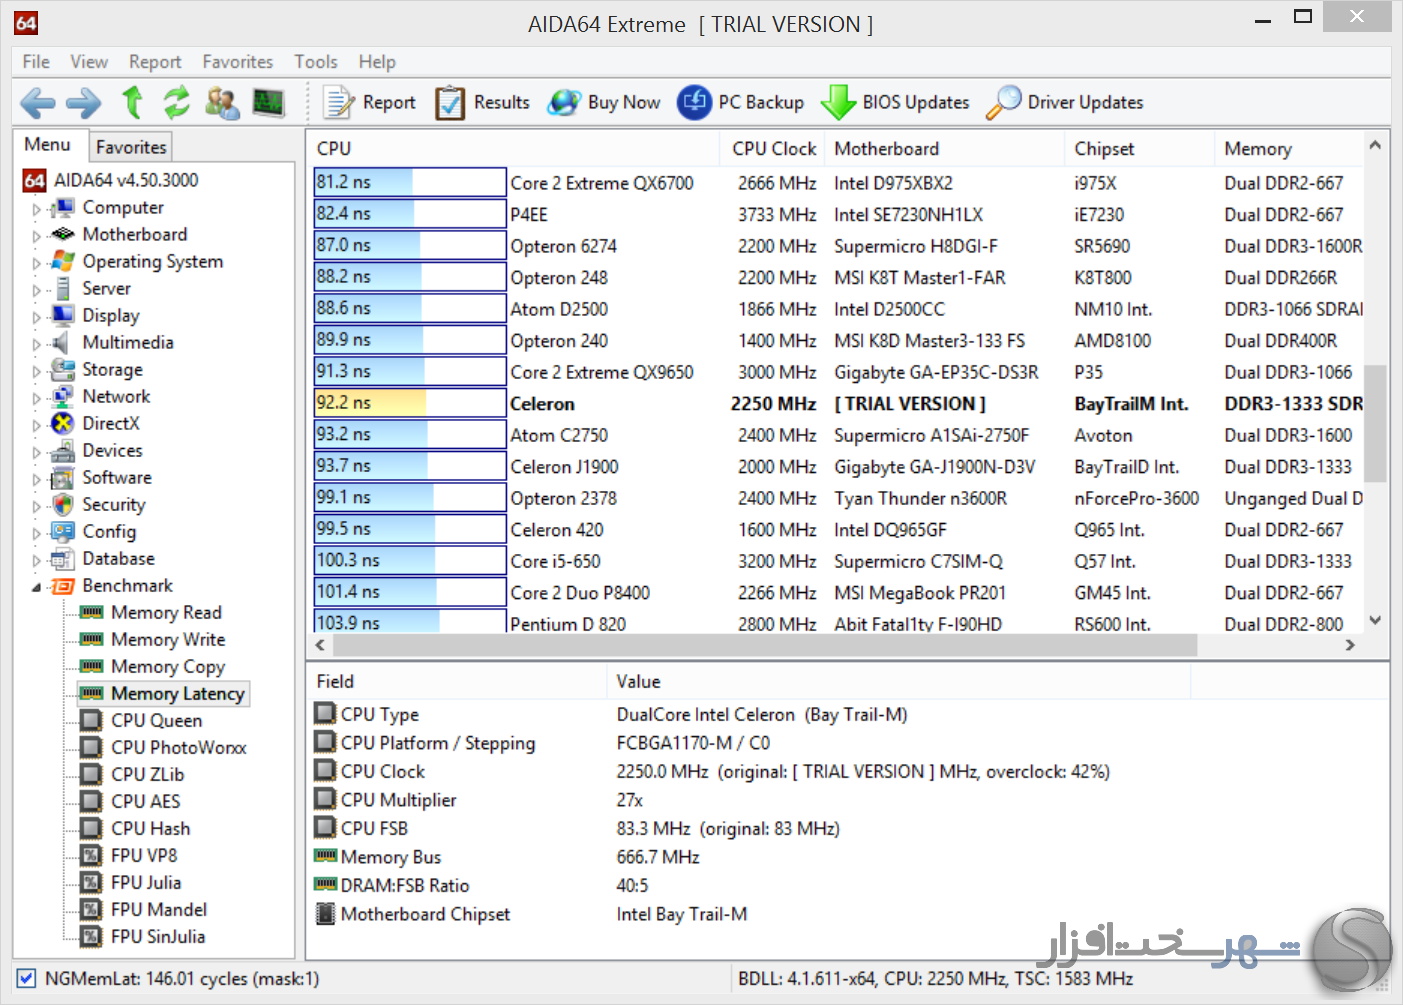1403x1005 pixels.
Task: Click the CPU Multiplier field row
Action: [x=751, y=800]
